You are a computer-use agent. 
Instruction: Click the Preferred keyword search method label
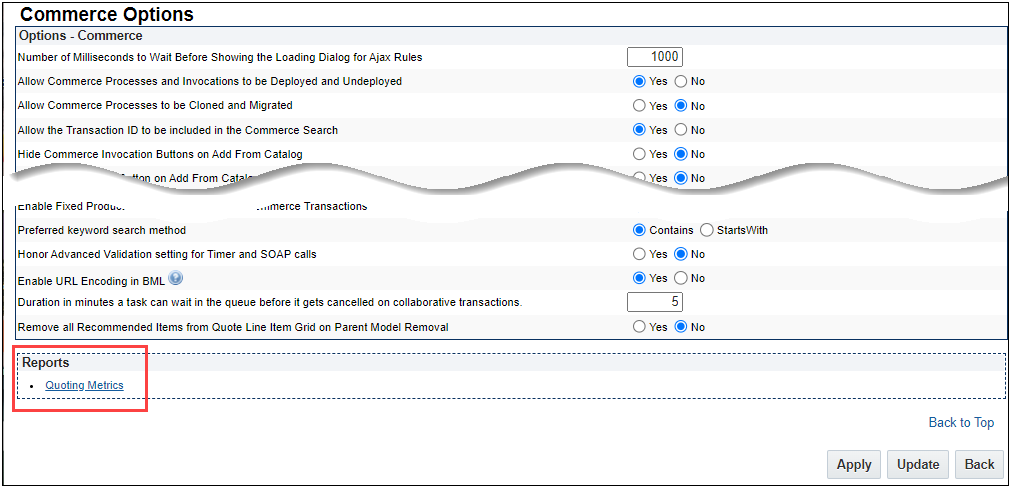tap(102, 230)
